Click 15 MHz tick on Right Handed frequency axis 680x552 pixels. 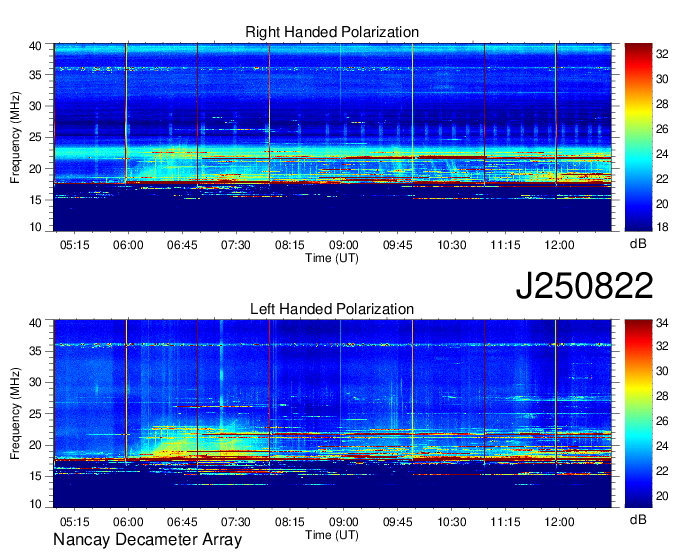pos(36,200)
